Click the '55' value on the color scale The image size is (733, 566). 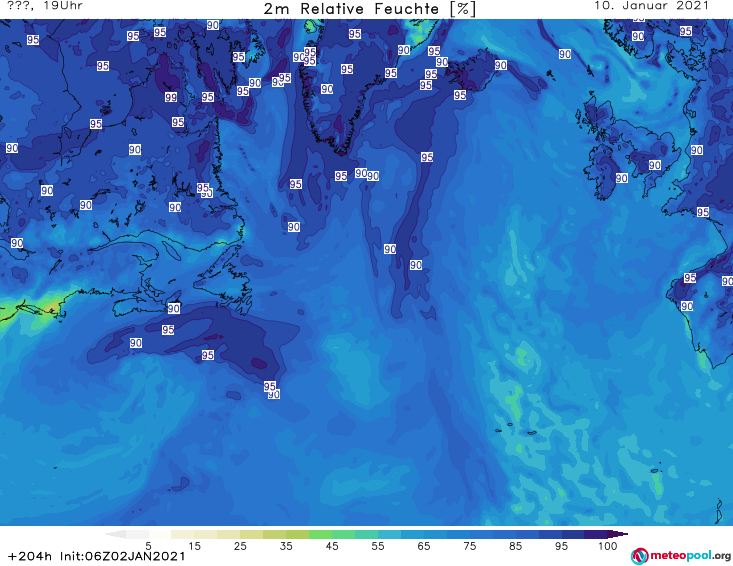378,545
